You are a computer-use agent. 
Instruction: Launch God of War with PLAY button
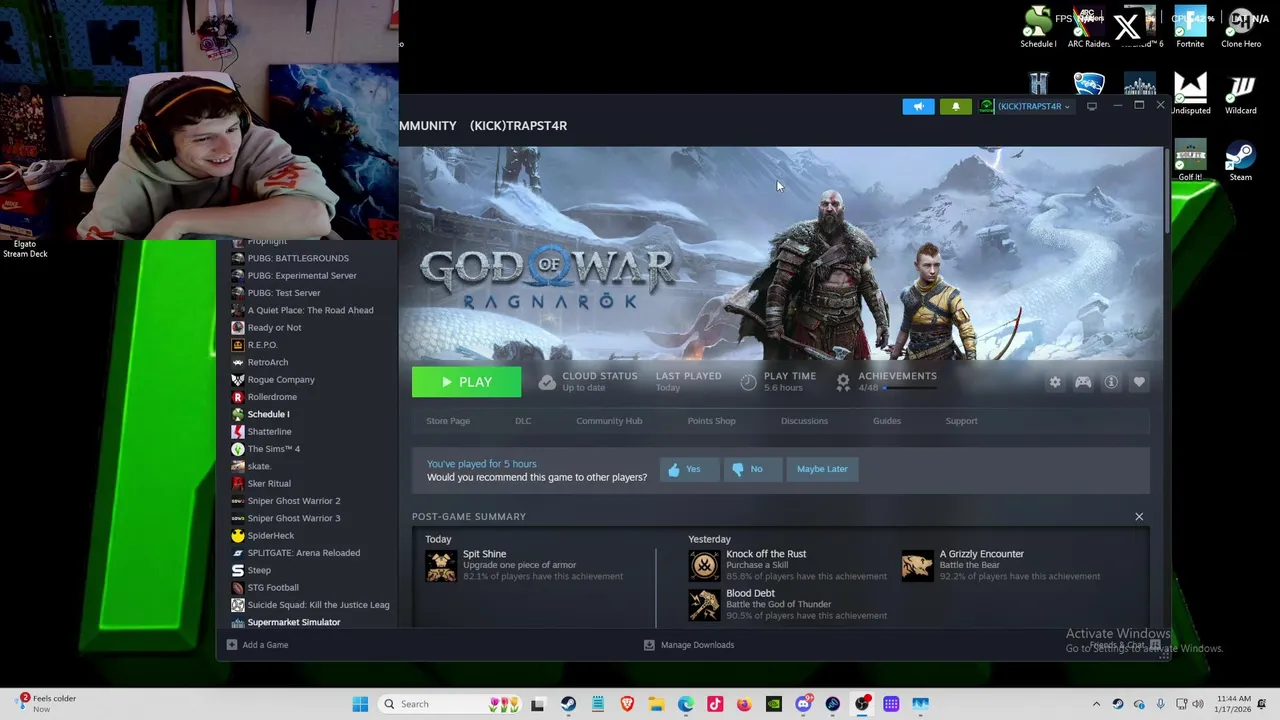466,382
